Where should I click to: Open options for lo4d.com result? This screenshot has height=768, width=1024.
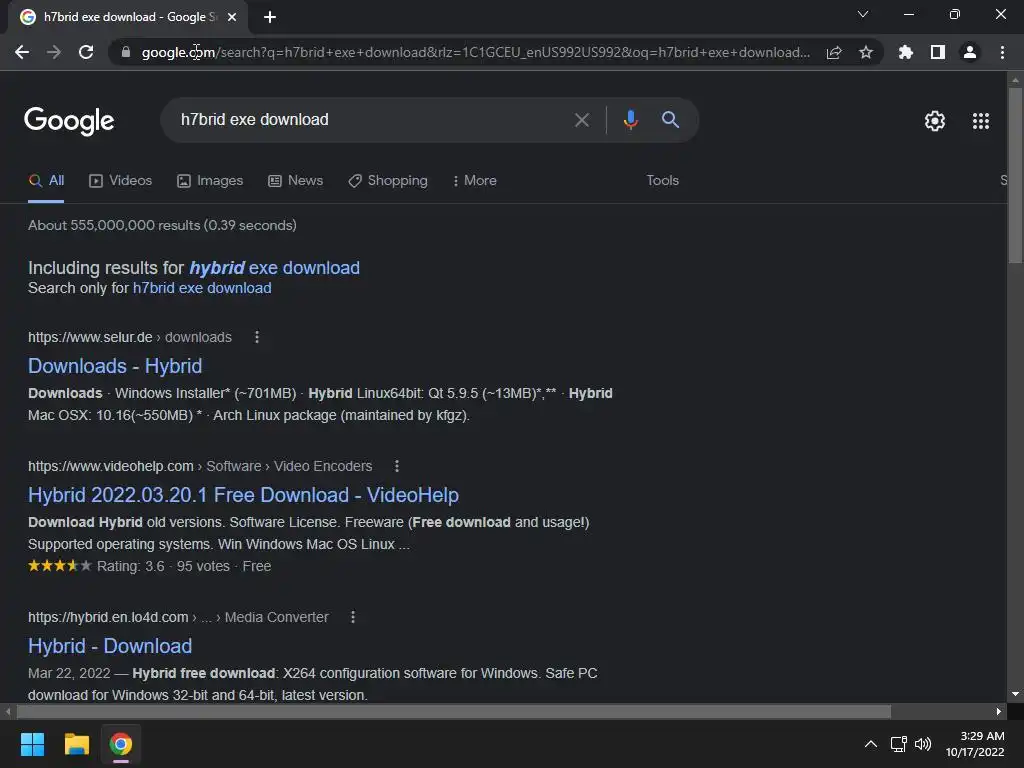click(x=353, y=617)
